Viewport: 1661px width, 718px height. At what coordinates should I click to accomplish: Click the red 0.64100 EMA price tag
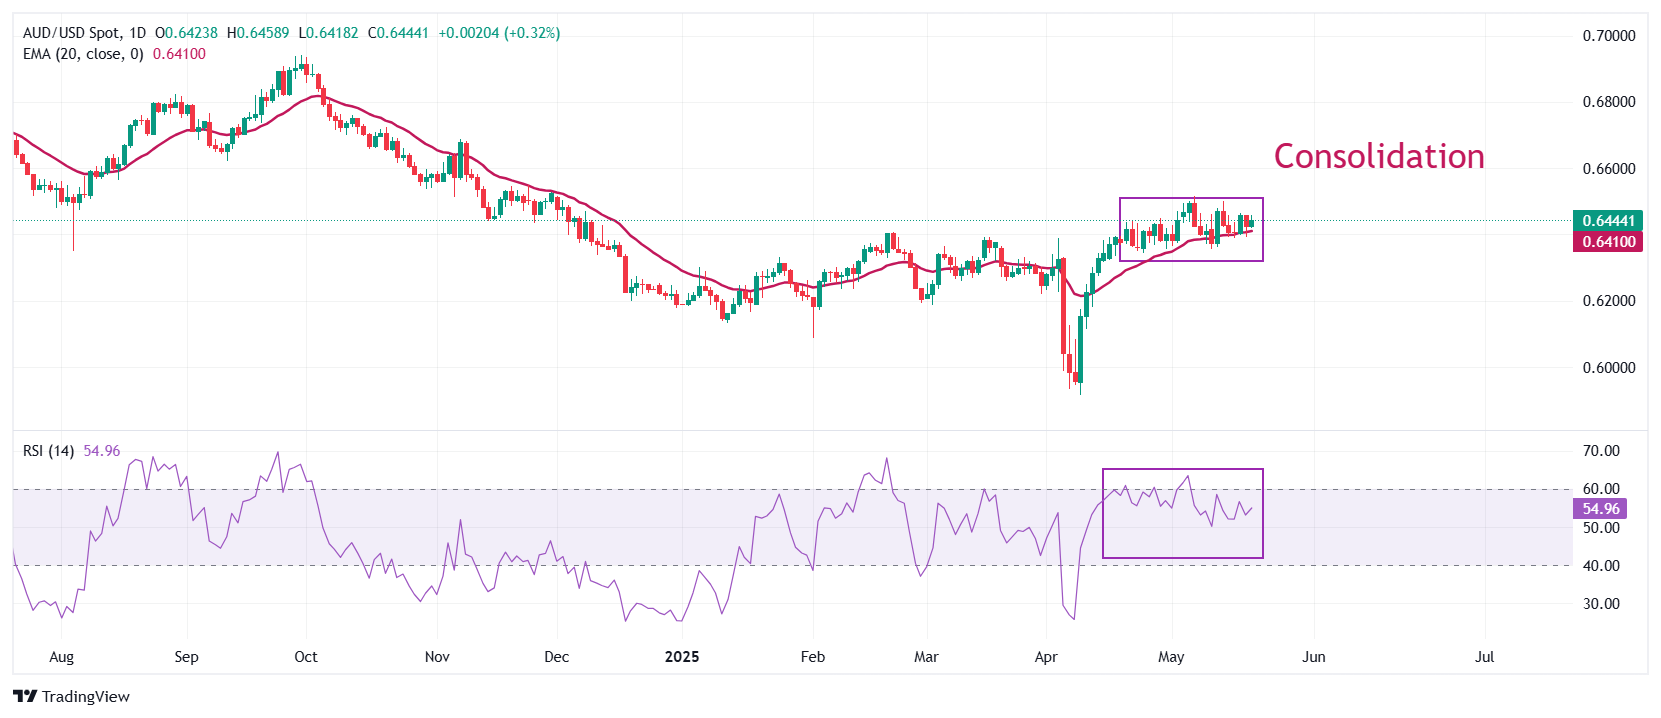pos(1607,242)
